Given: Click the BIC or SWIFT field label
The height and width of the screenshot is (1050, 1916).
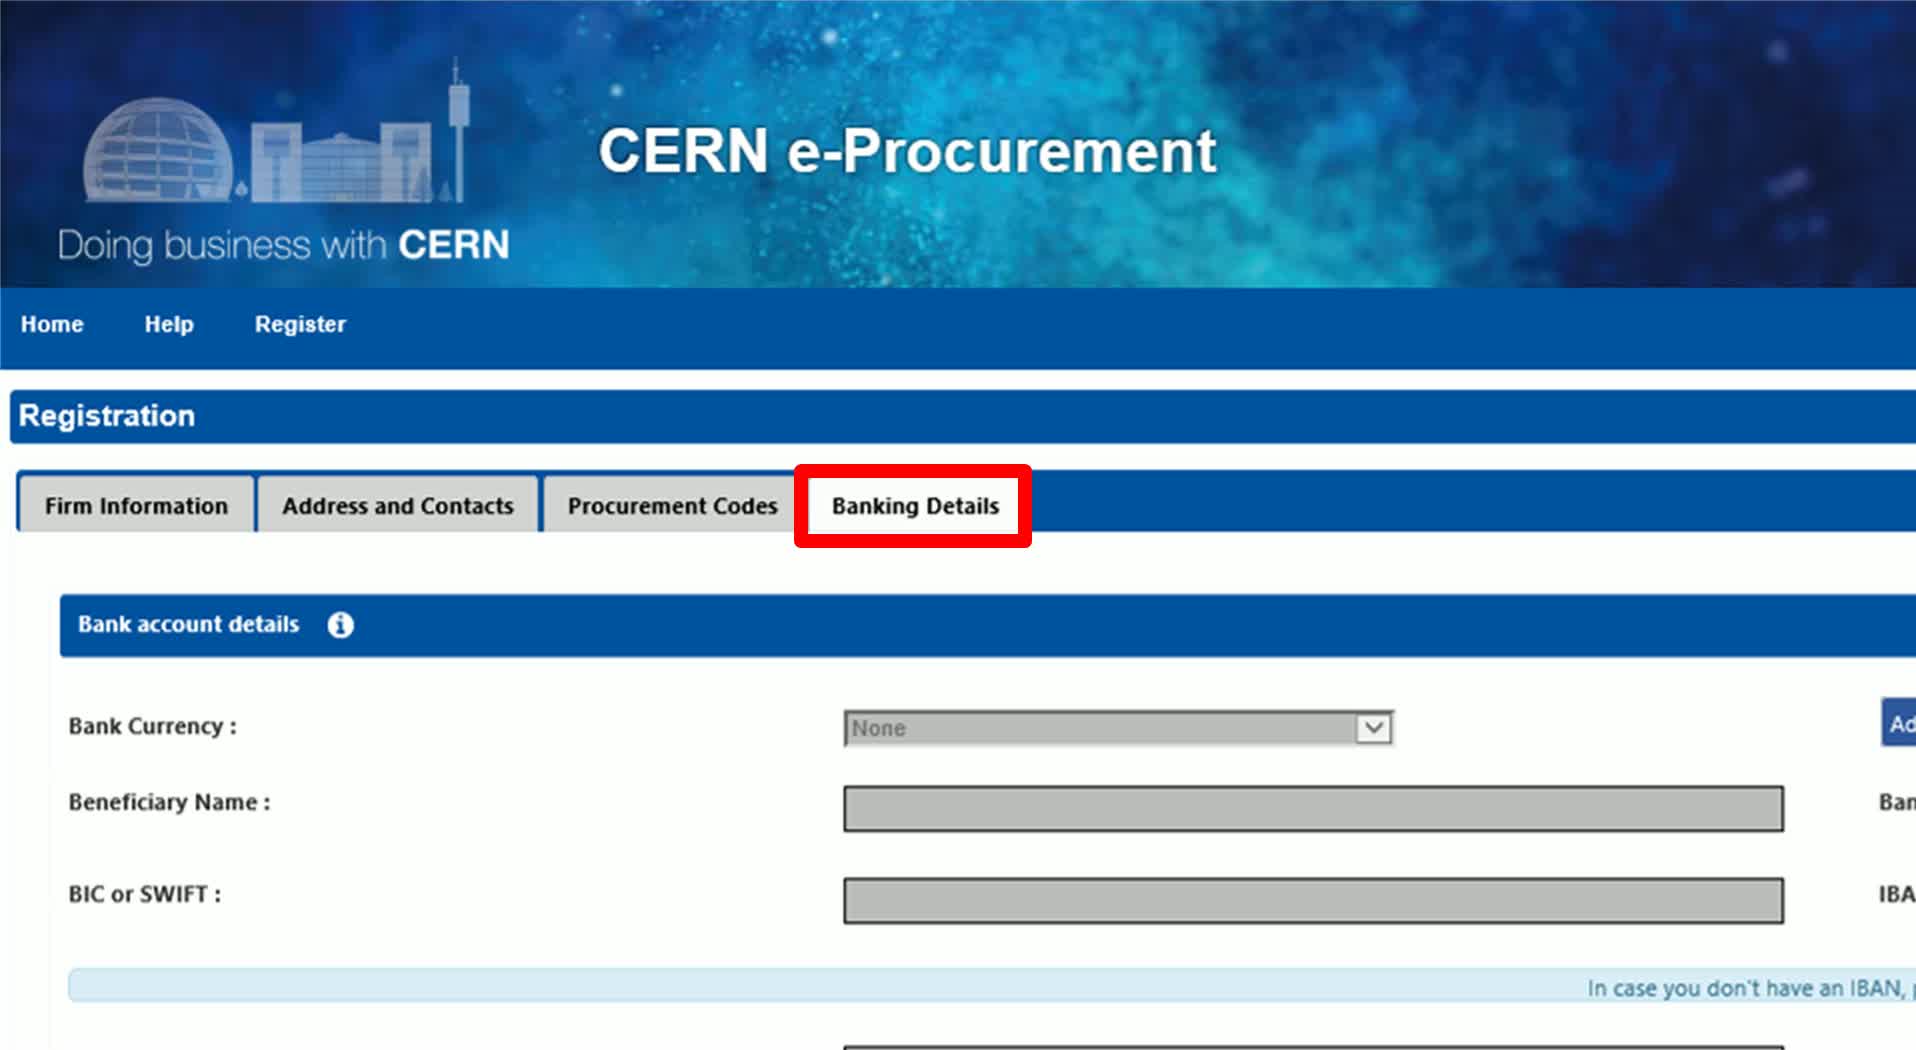Looking at the screenshot, I should pos(144,894).
